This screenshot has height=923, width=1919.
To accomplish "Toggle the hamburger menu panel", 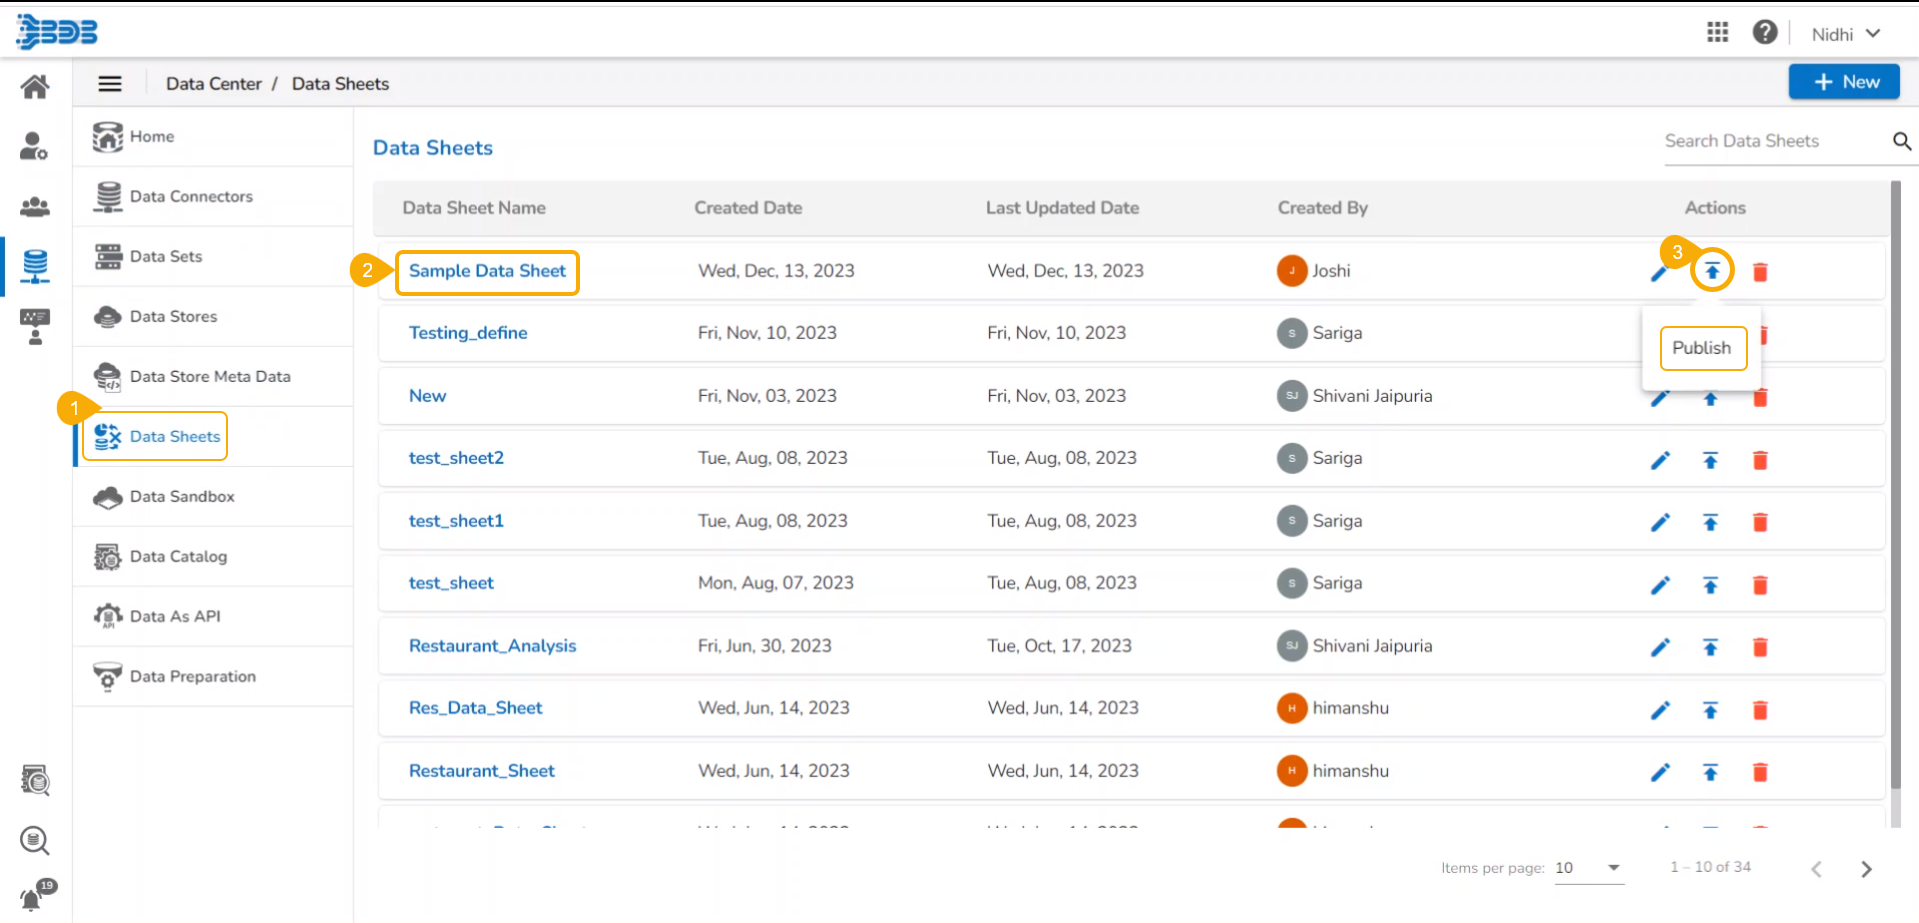I will click(x=110, y=84).
